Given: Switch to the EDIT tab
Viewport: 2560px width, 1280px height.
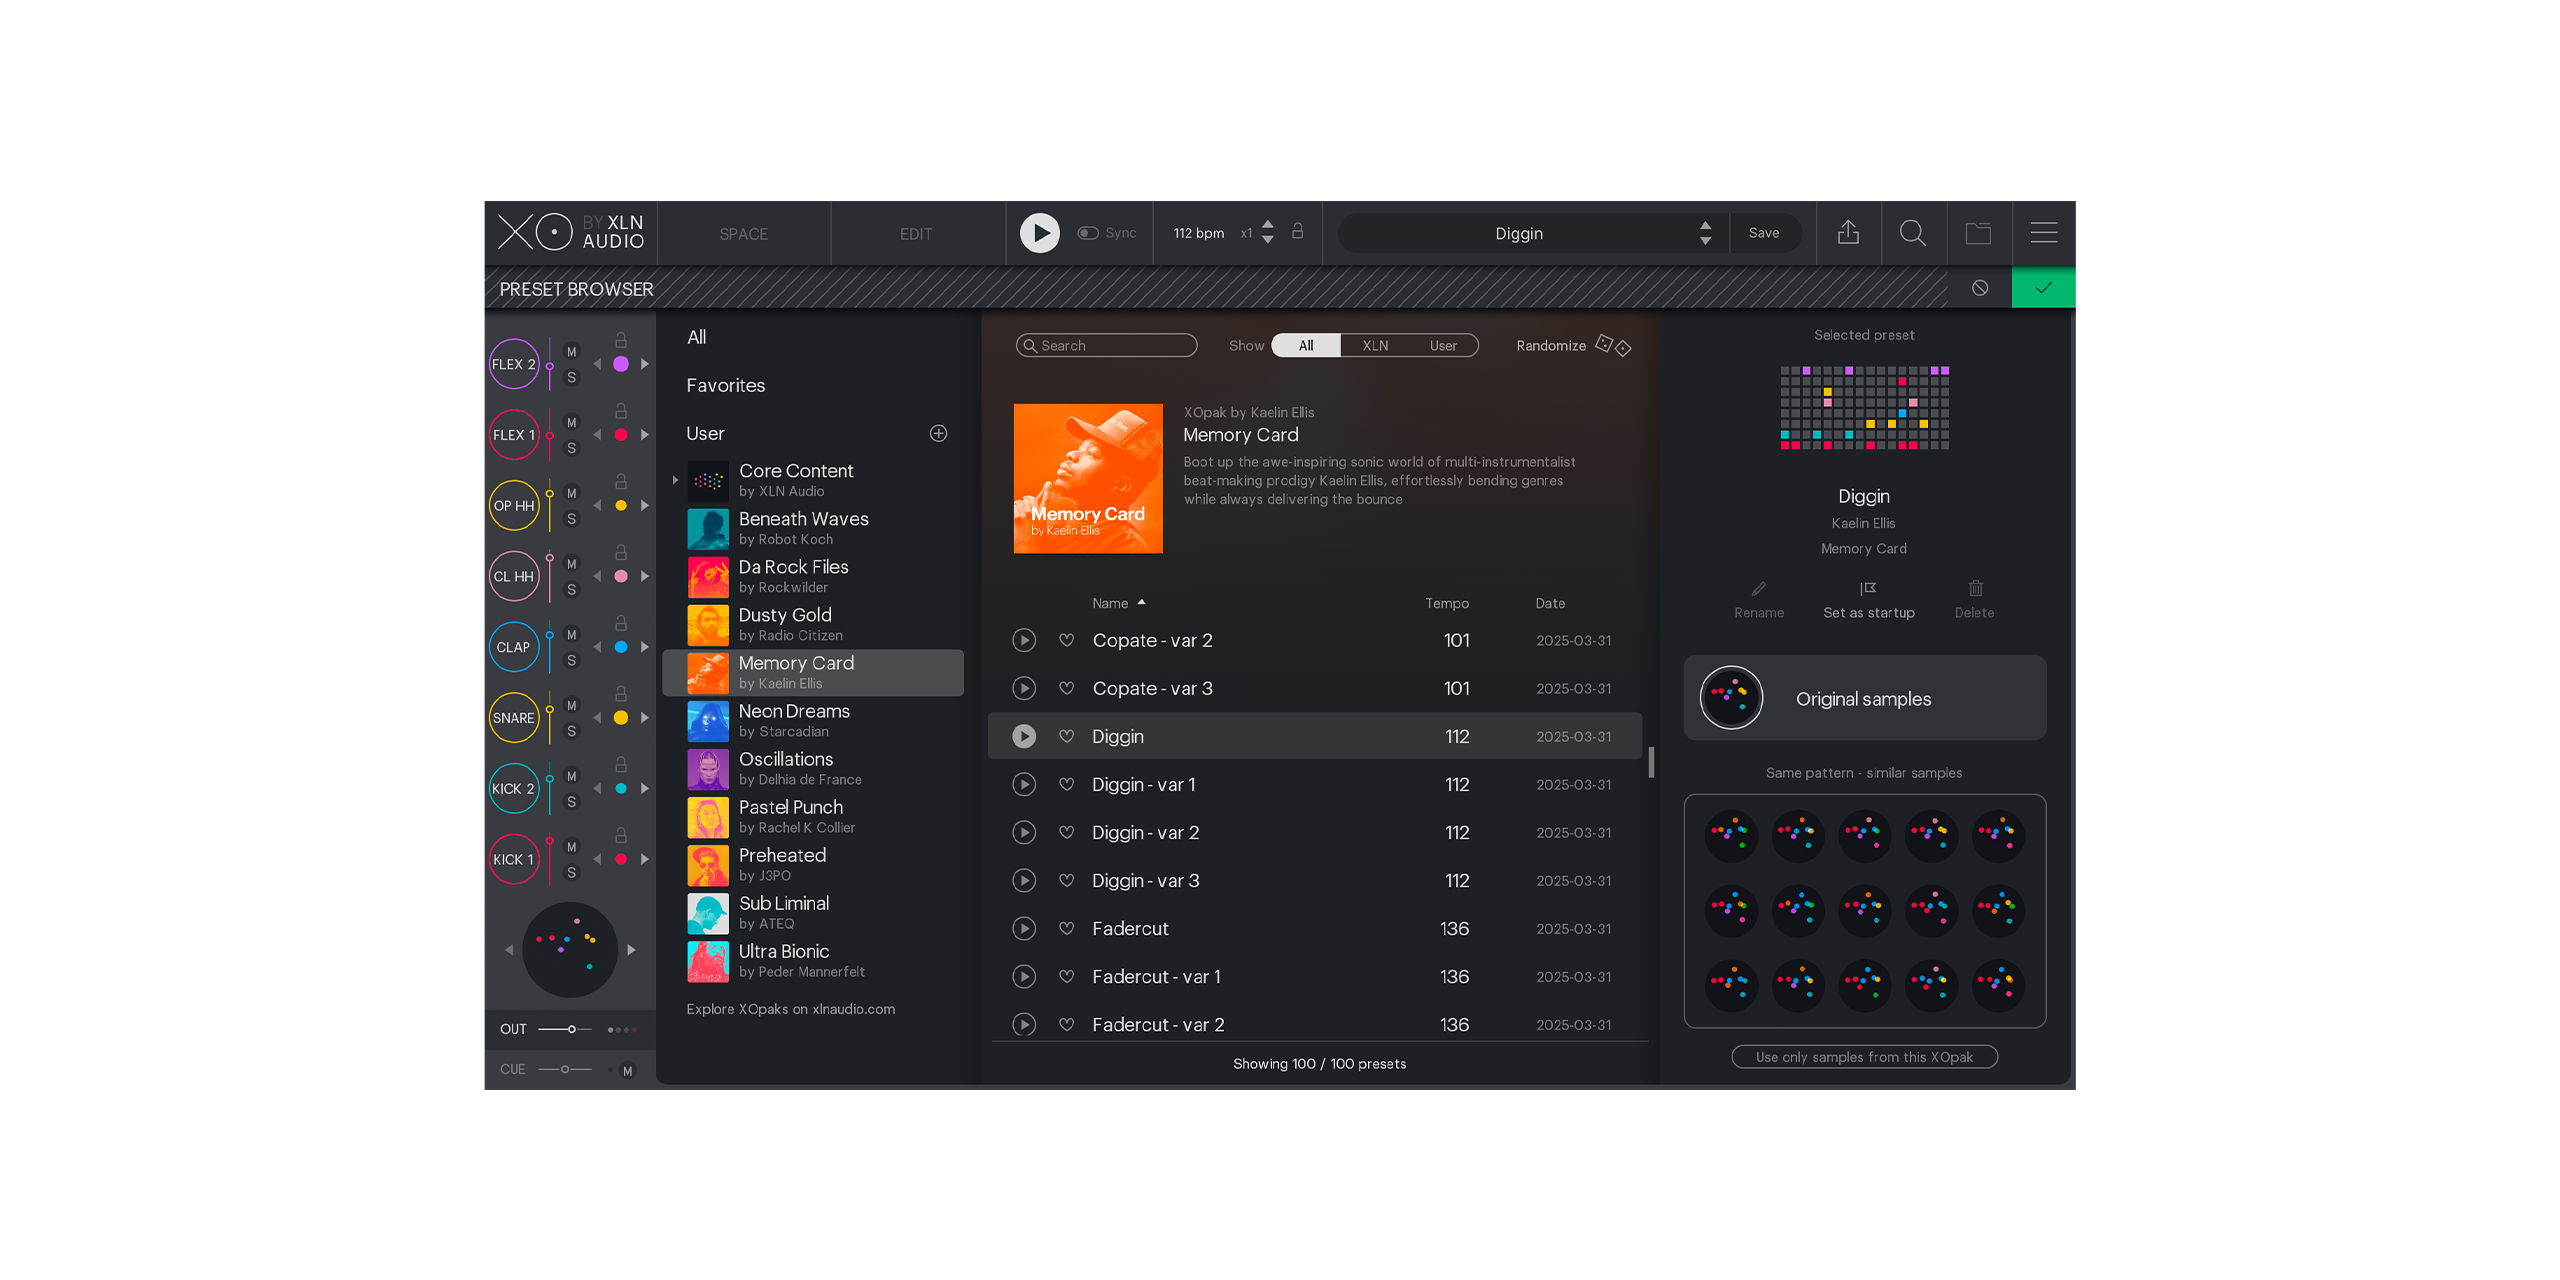Looking at the screenshot, I should (915, 234).
